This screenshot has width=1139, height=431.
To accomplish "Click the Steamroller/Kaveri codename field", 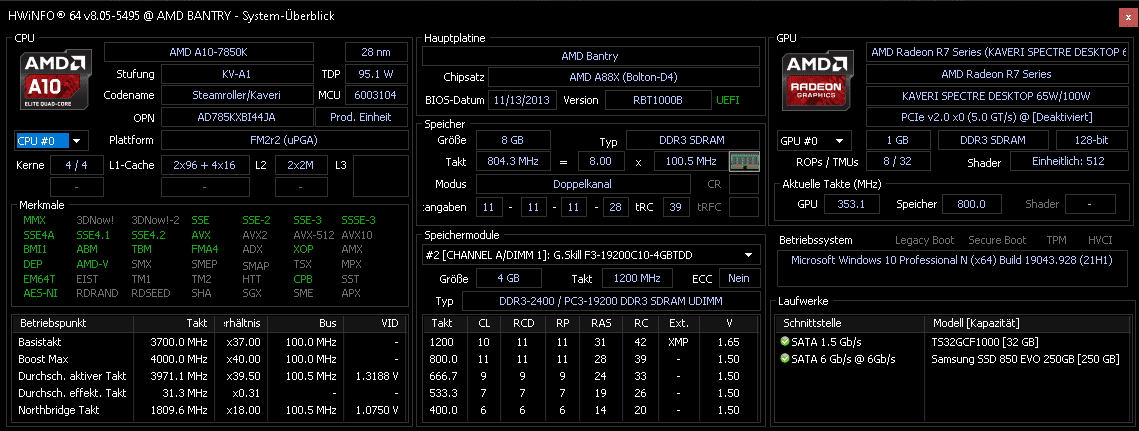I will (237, 95).
